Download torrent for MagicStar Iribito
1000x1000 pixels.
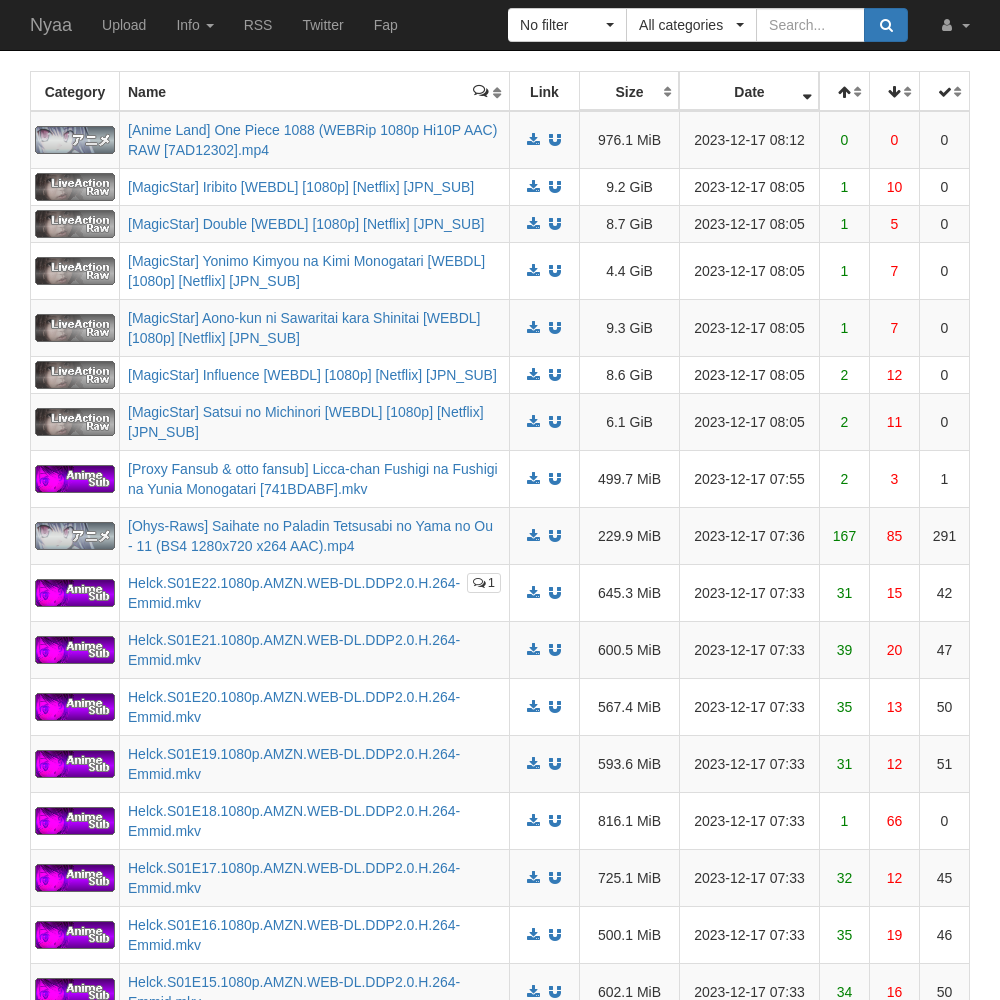point(533,187)
